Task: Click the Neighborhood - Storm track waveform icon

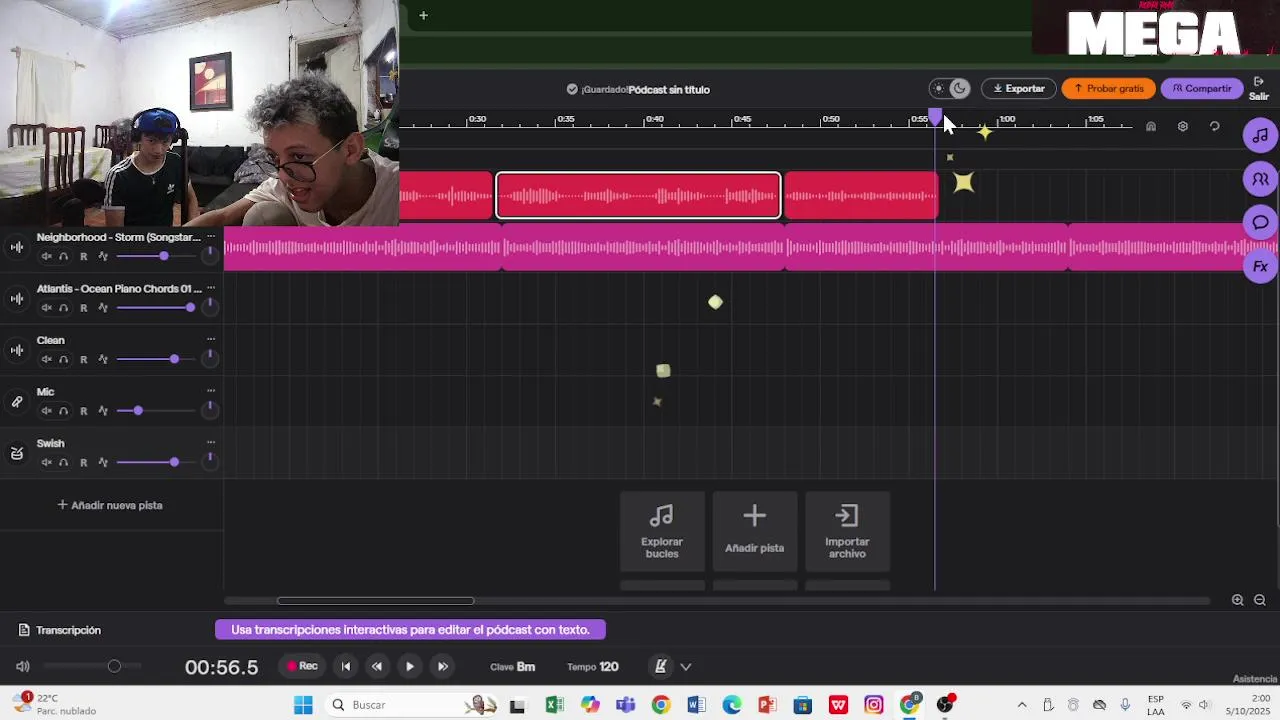Action: (x=17, y=247)
